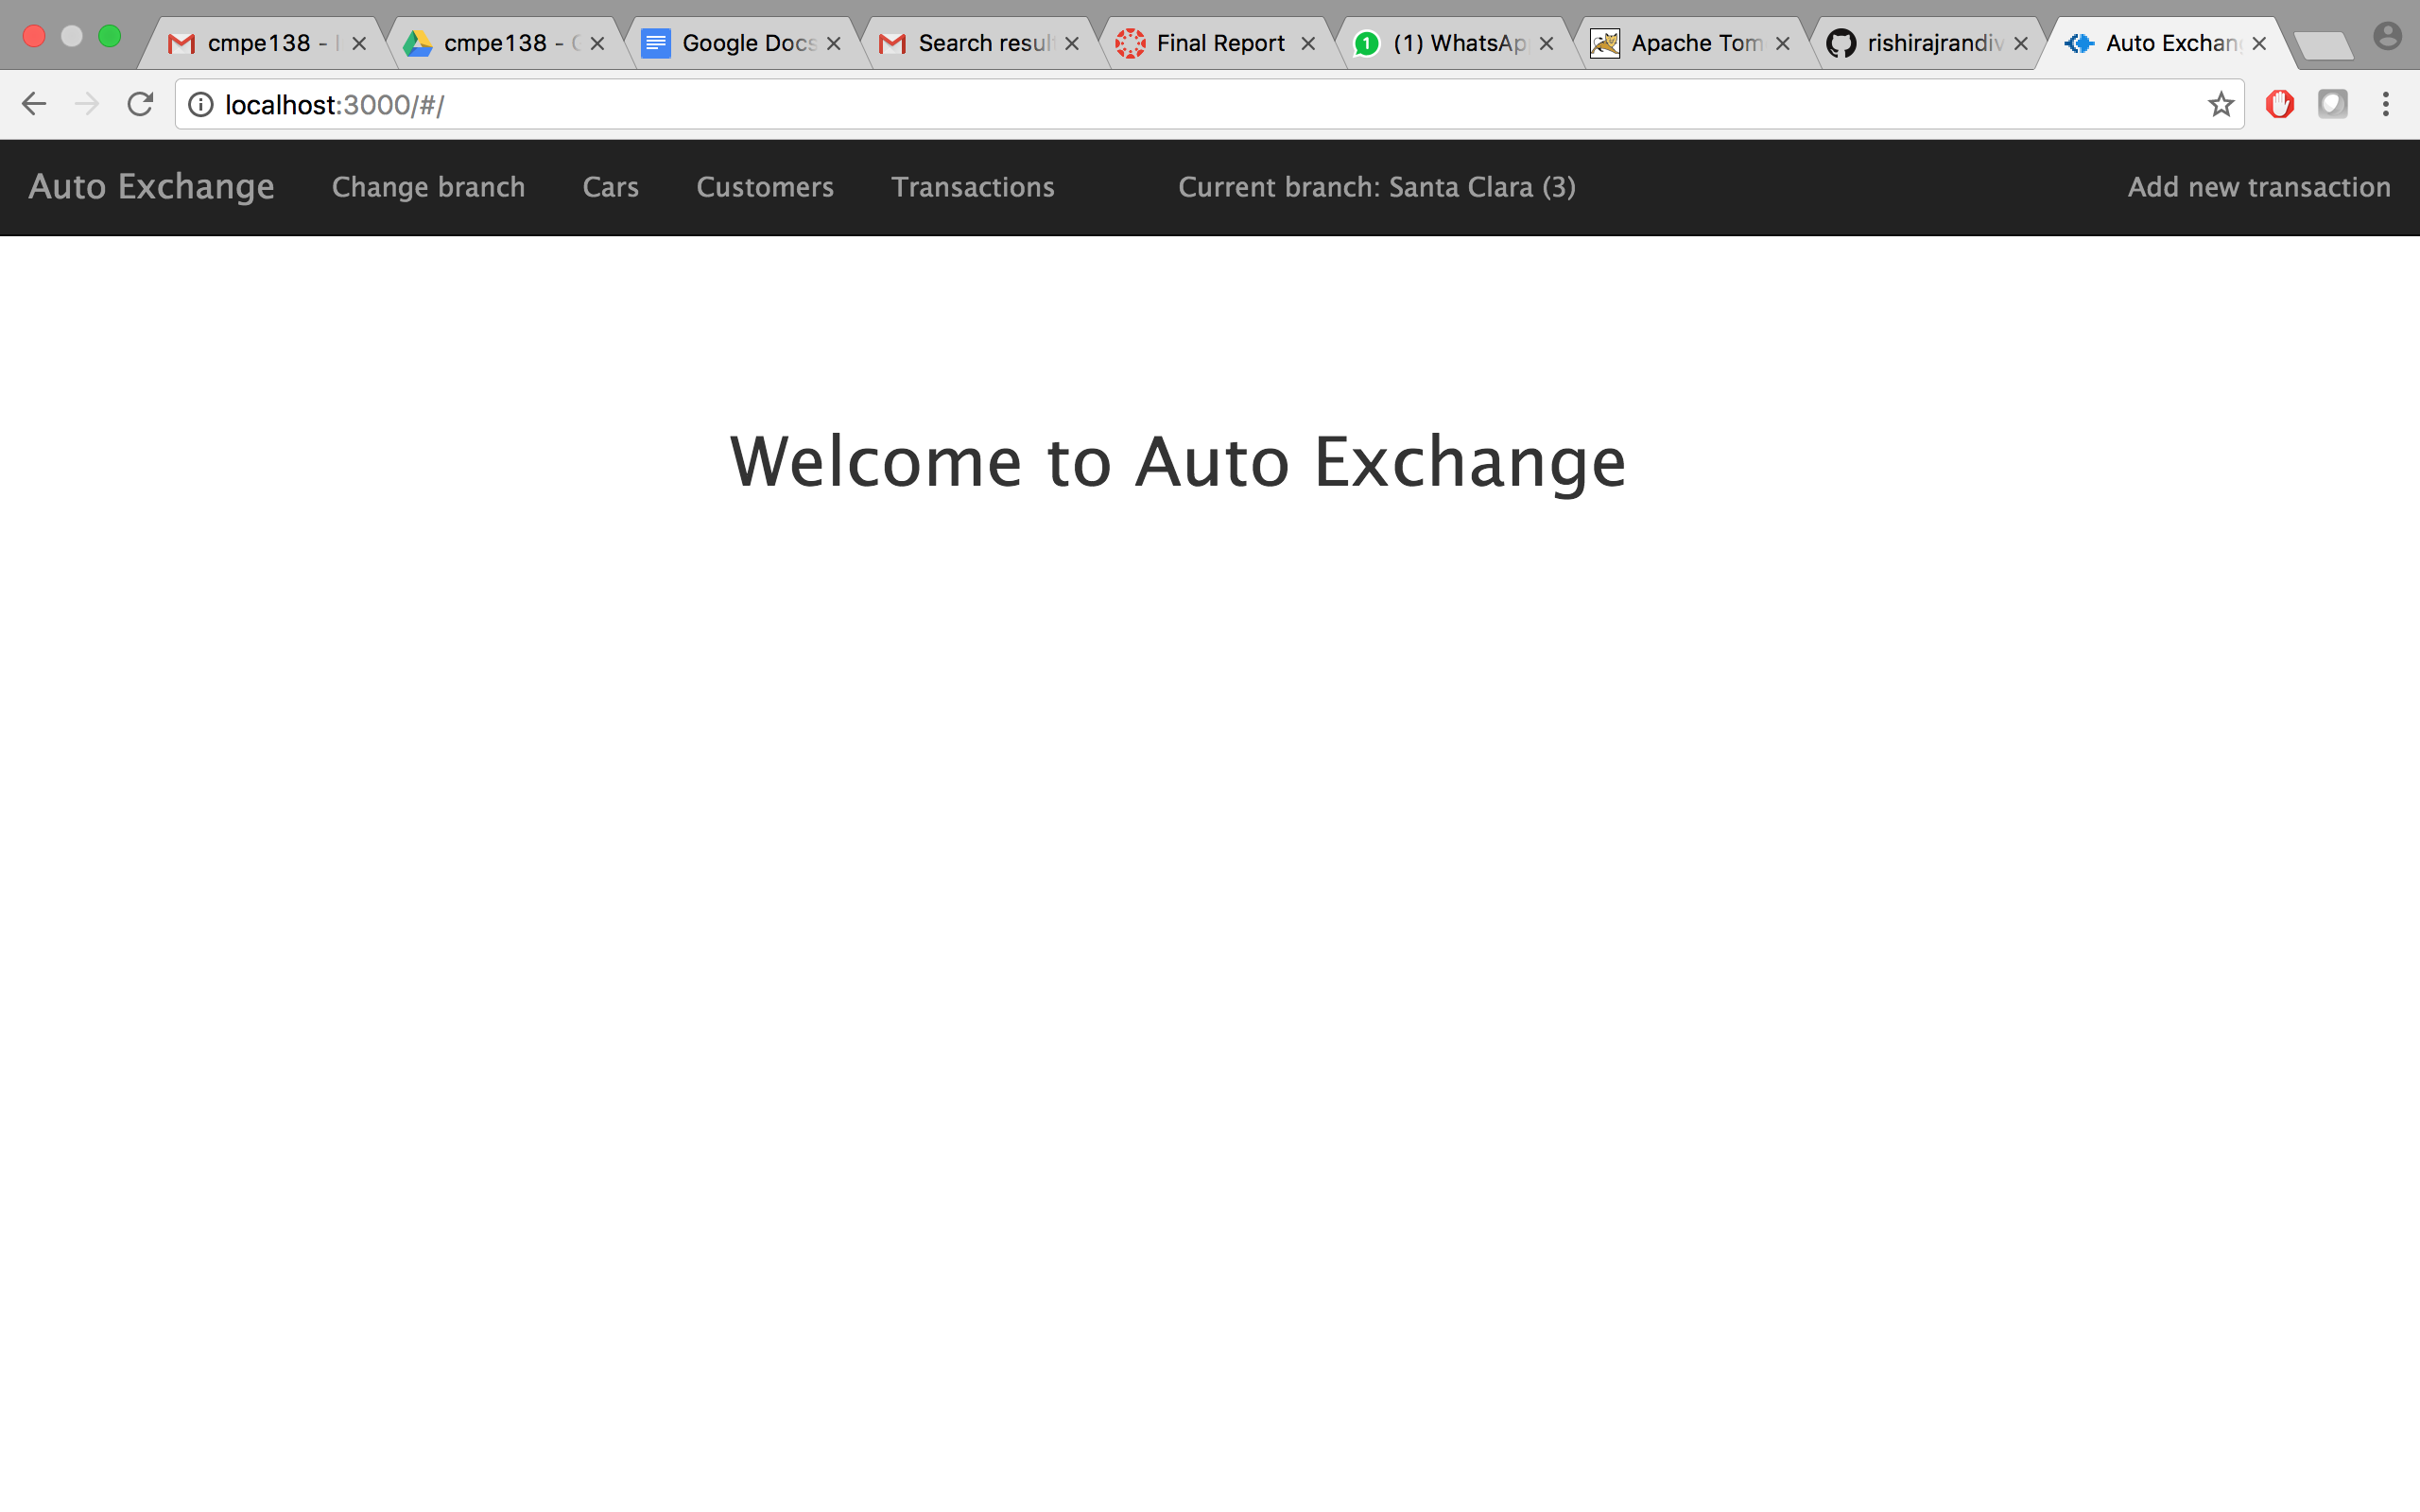
Task: Switch to the WhatsApp tab
Action: point(1458,43)
